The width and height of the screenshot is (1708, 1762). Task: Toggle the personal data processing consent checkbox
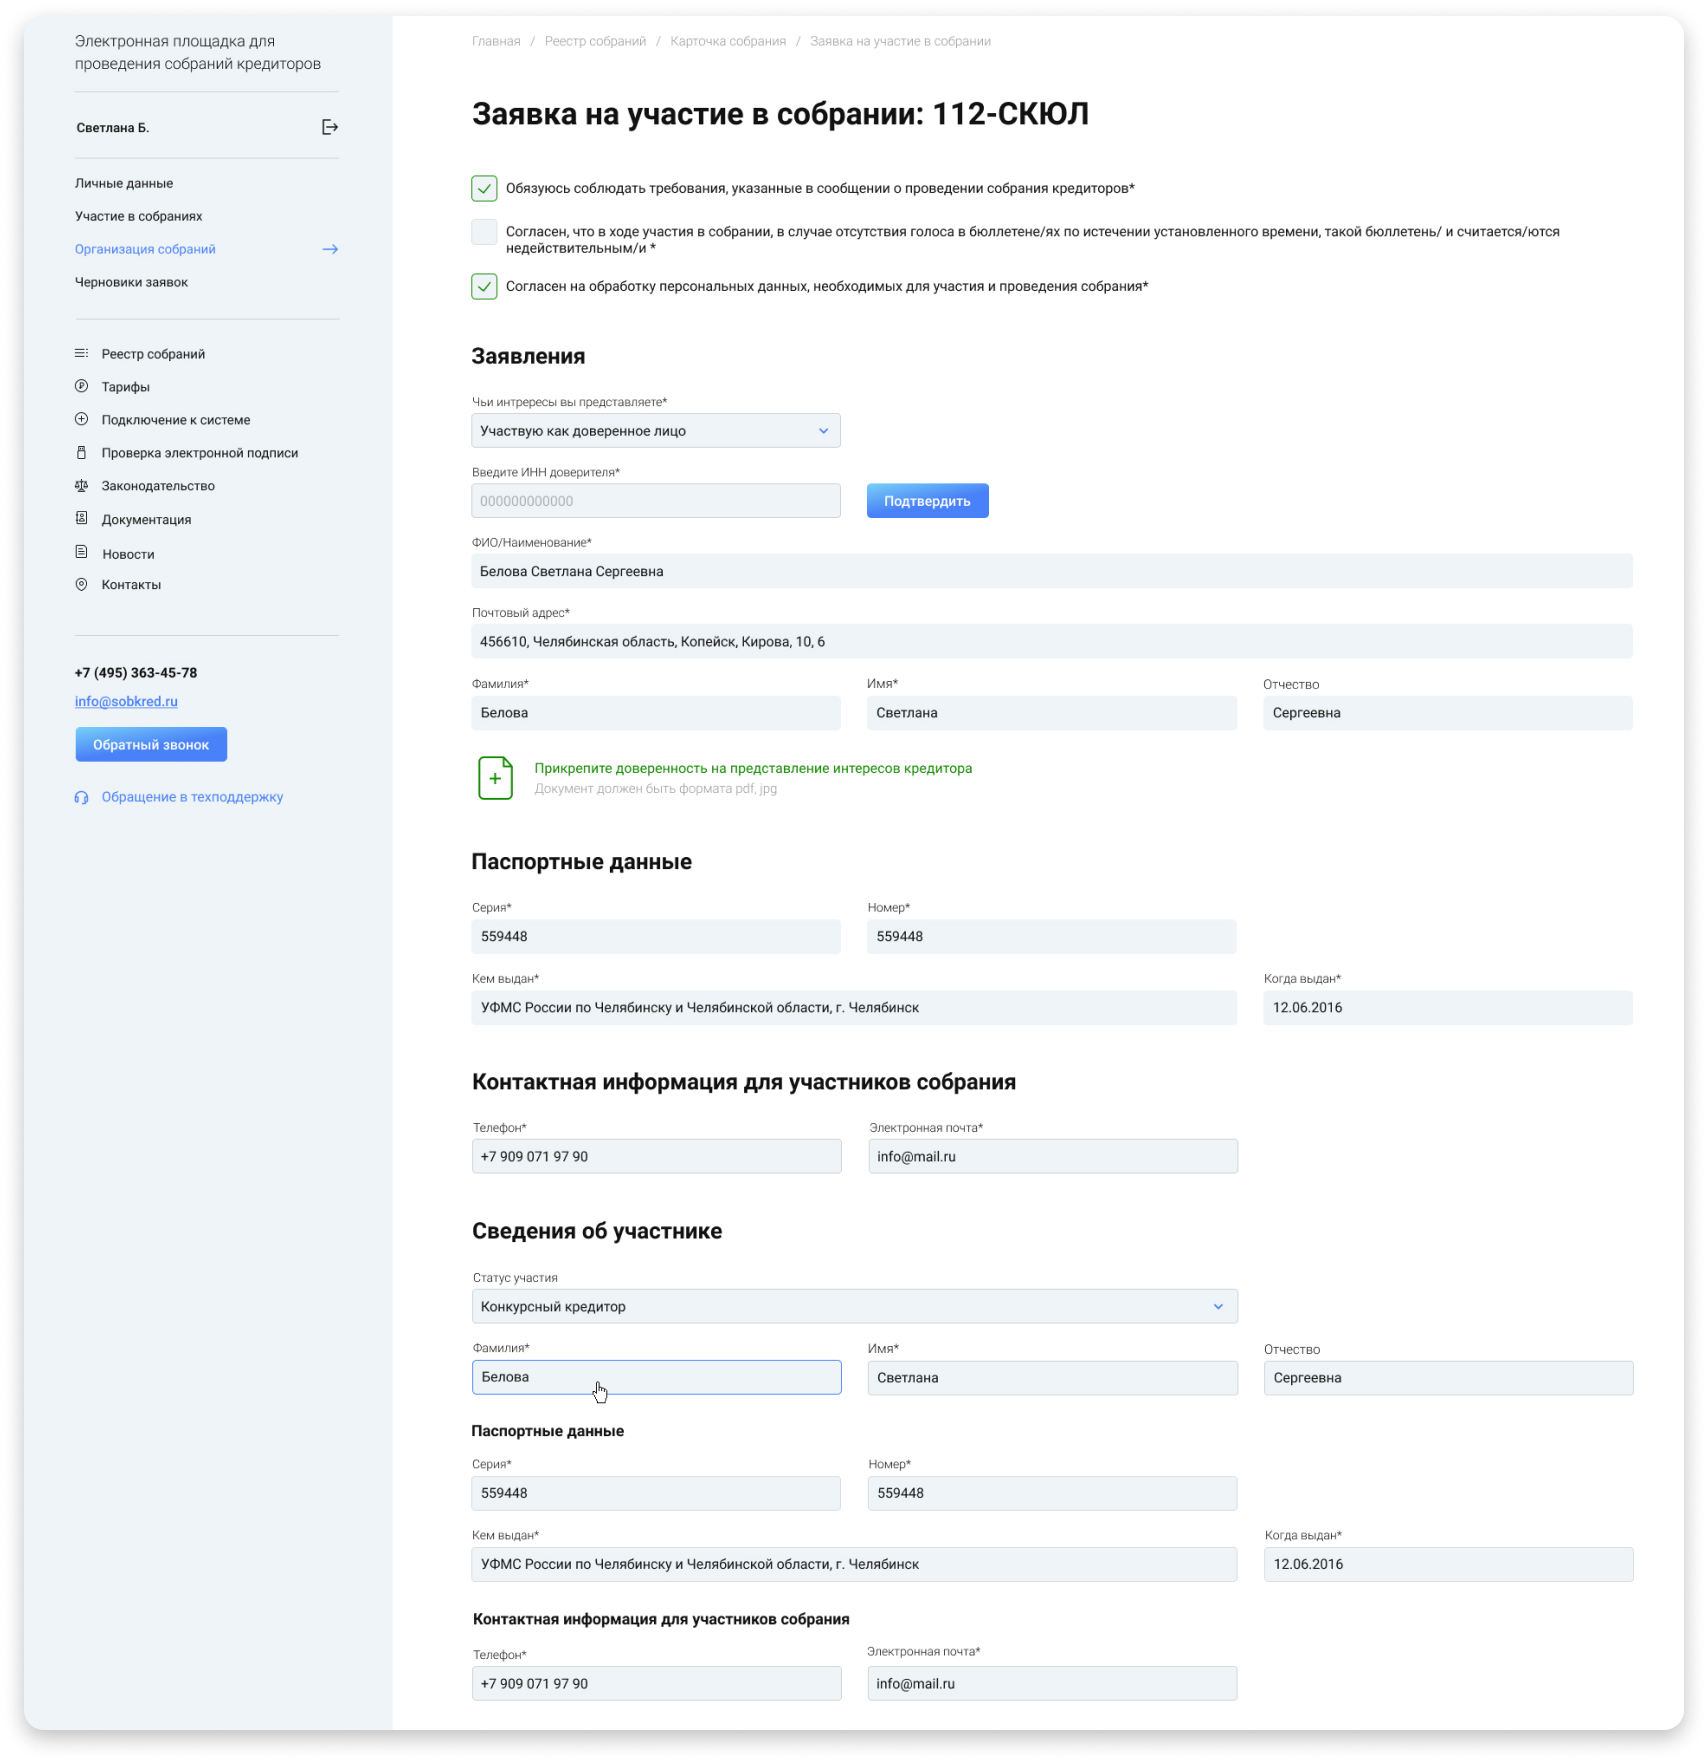[x=484, y=287]
